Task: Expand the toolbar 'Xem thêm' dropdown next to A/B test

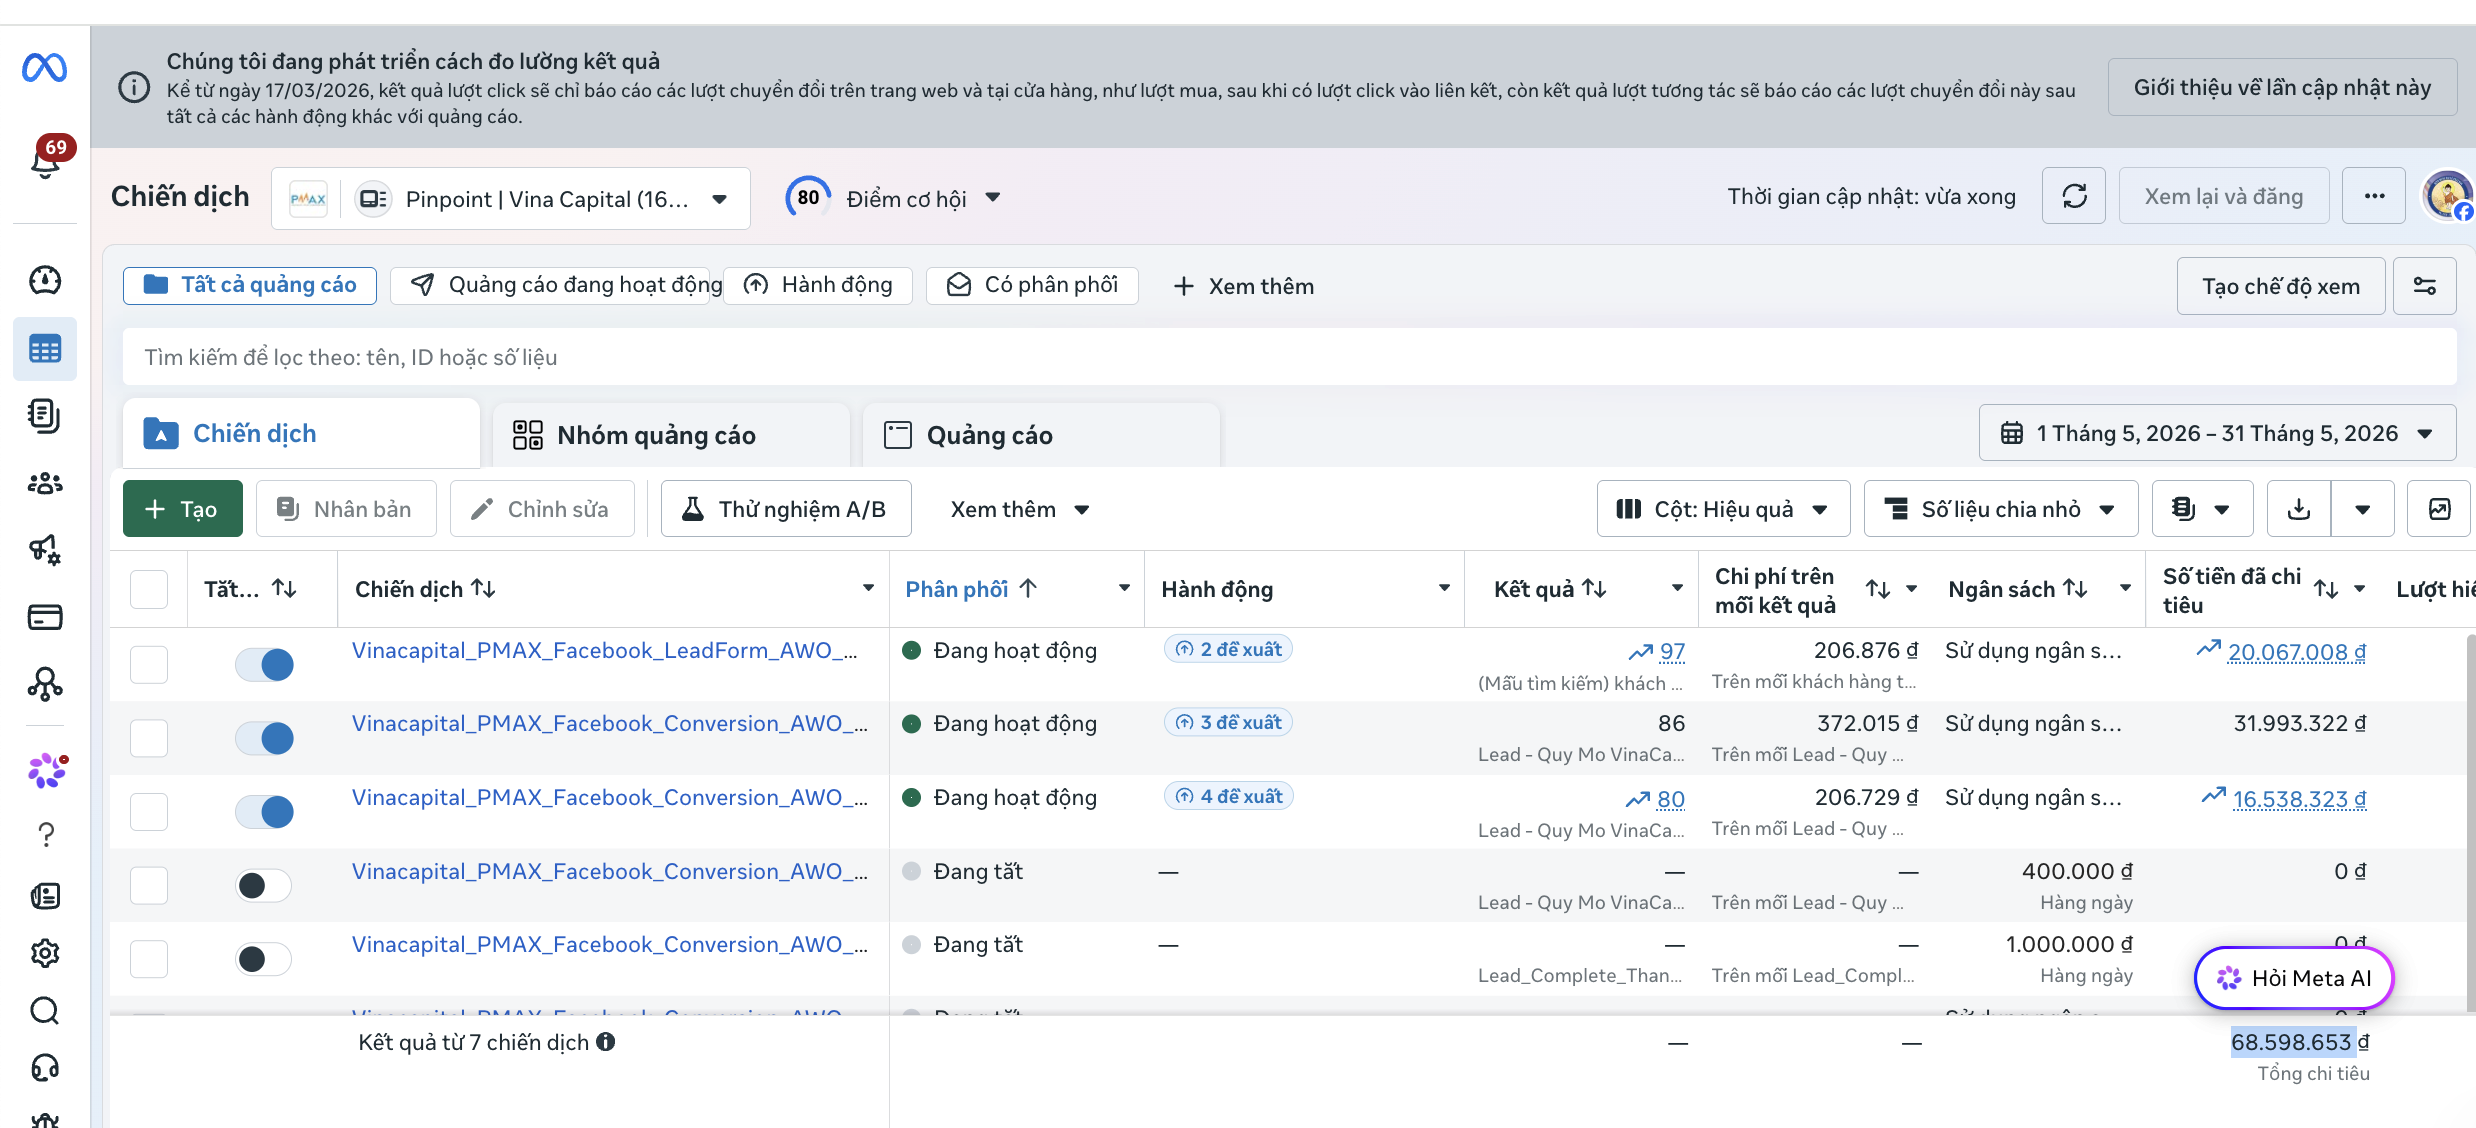Action: tap(1020, 509)
